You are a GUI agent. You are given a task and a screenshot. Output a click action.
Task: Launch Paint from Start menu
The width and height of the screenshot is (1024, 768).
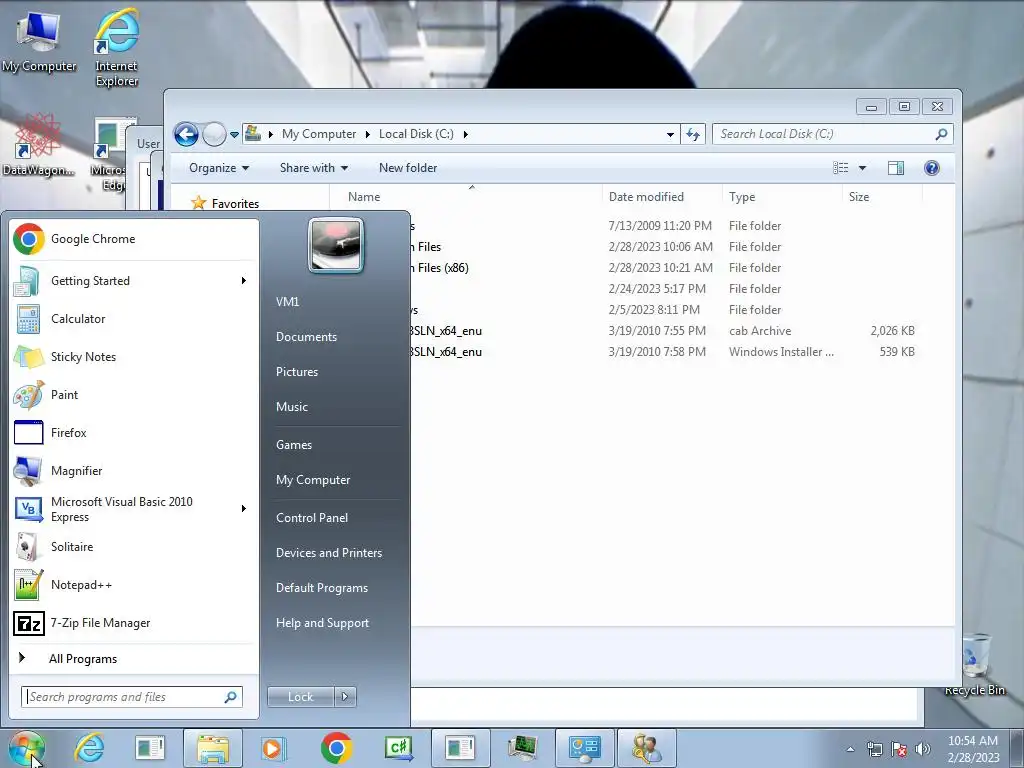click(134, 394)
